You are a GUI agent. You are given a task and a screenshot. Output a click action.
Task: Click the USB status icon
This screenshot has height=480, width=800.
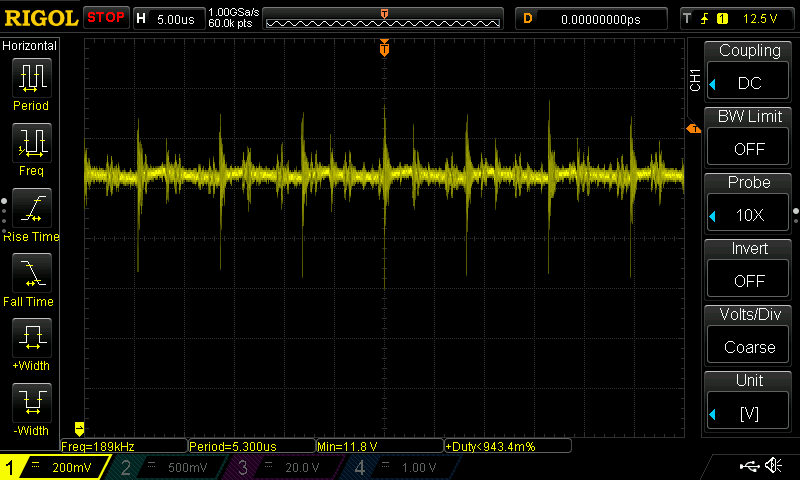(x=749, y=466)
